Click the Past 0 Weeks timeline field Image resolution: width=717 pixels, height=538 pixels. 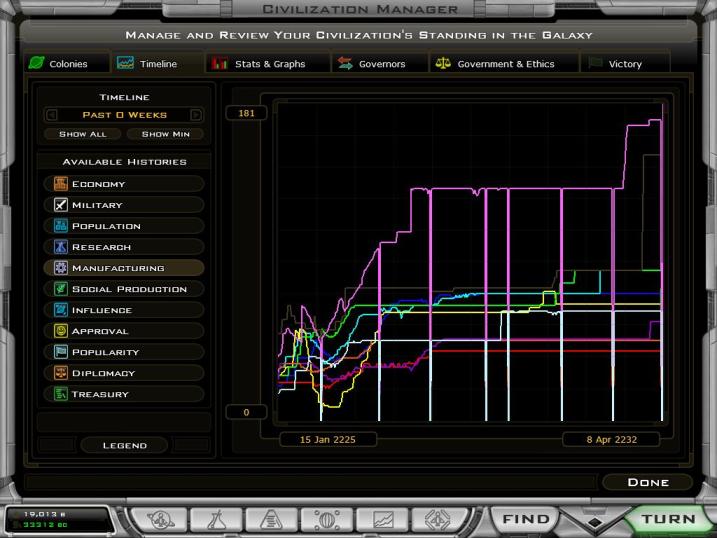tap(124, 115)
